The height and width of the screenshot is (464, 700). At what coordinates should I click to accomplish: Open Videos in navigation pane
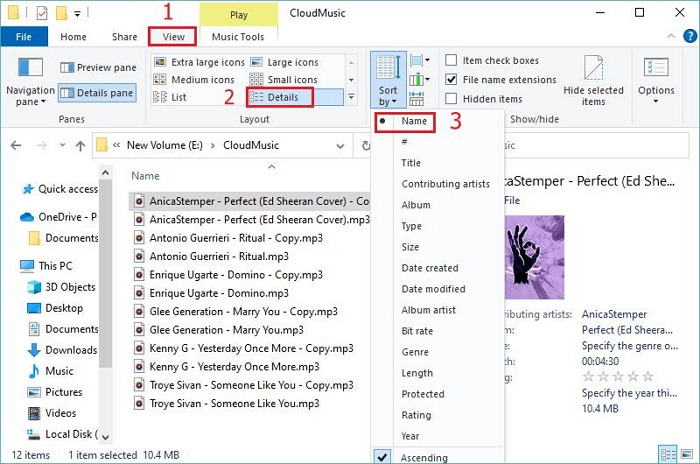click(x=52, y=413)
